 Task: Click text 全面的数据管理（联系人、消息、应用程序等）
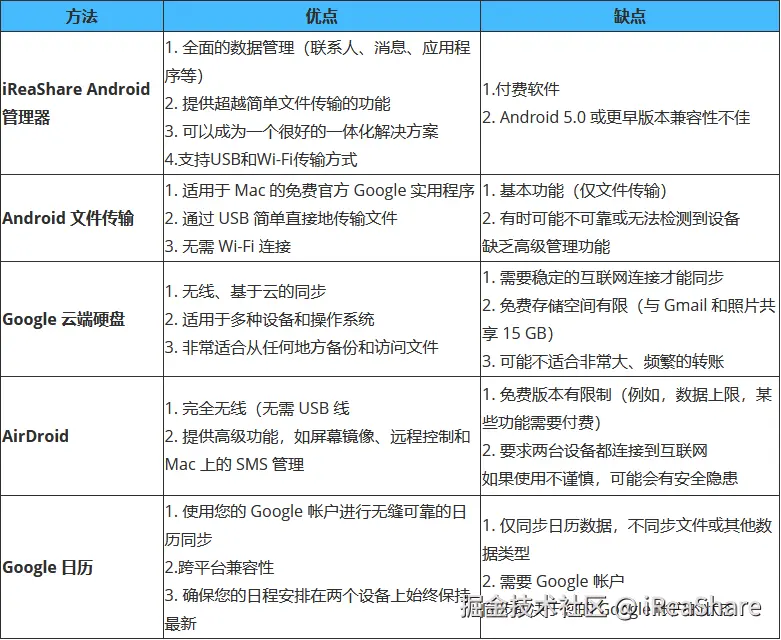pyautogui.click(x=318, y=62)
